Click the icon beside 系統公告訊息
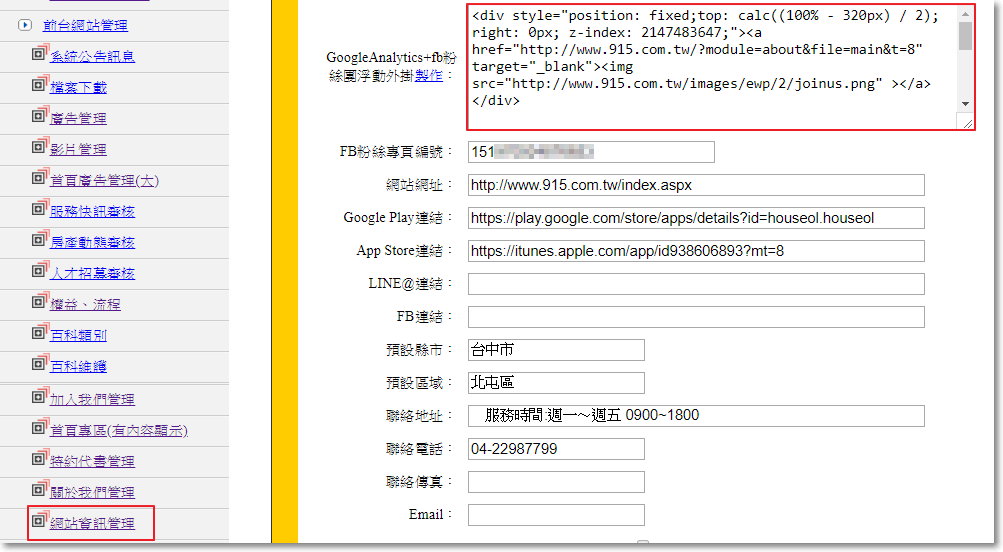This screenshot has height=552, width=1003. 40,55
